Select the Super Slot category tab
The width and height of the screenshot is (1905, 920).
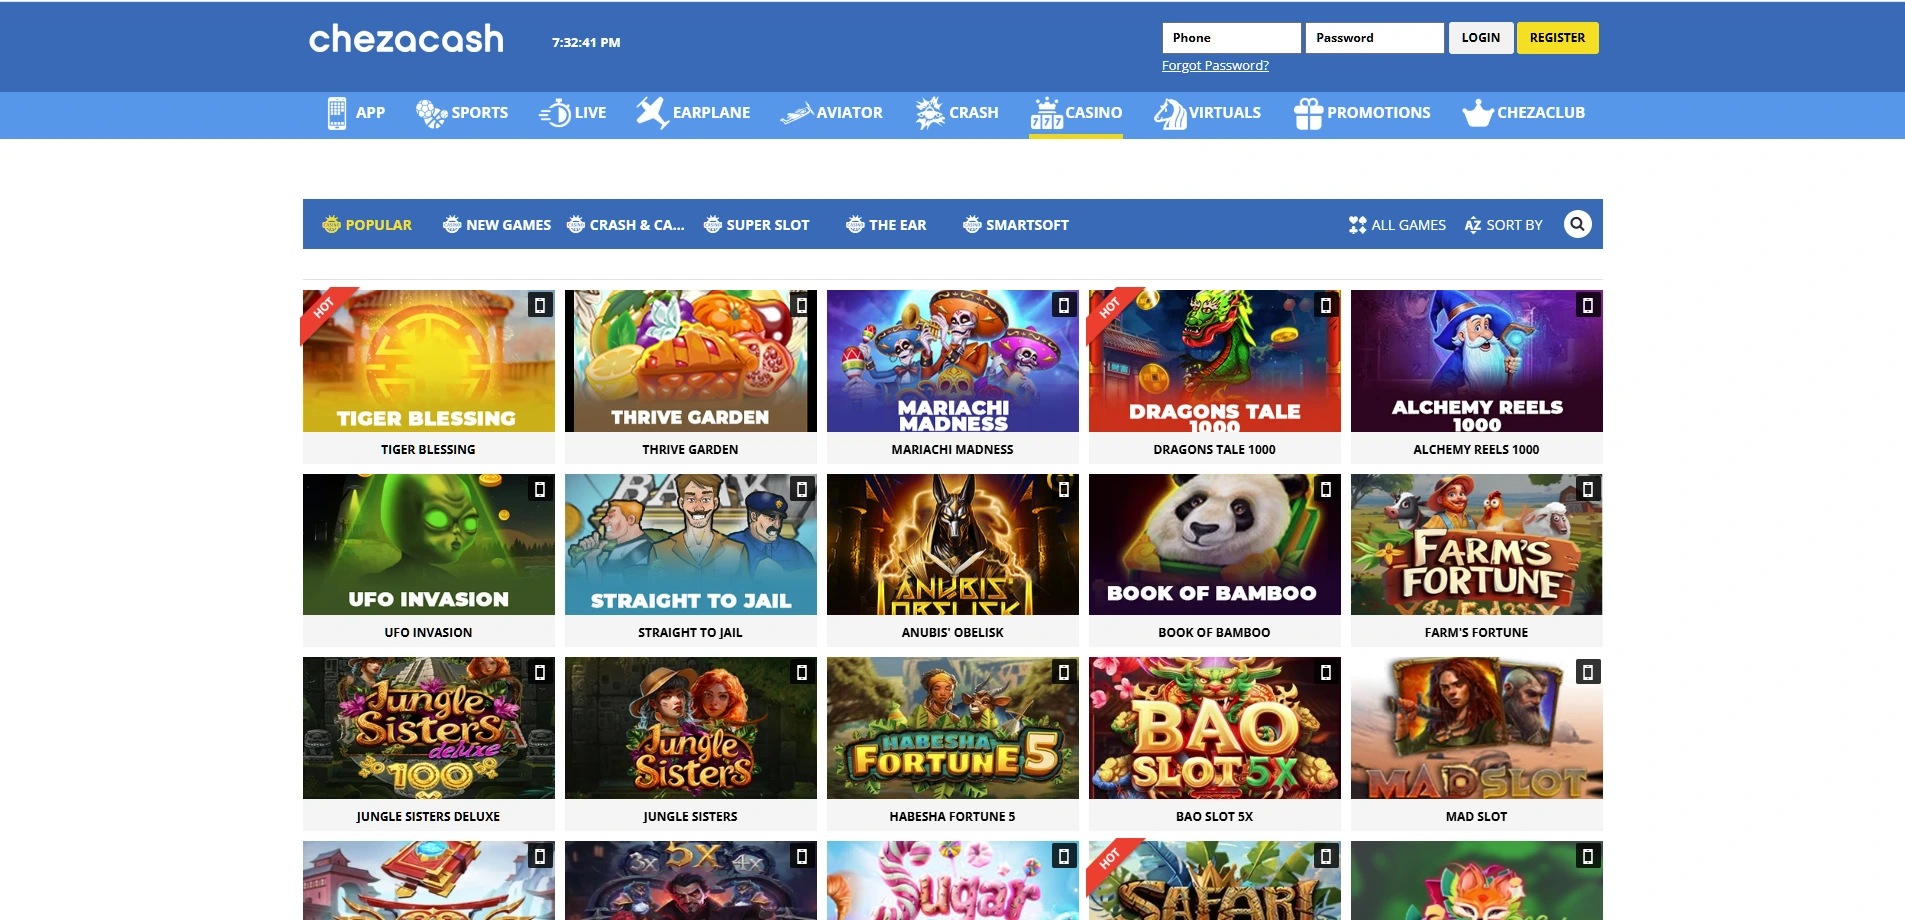click(756, 225)
